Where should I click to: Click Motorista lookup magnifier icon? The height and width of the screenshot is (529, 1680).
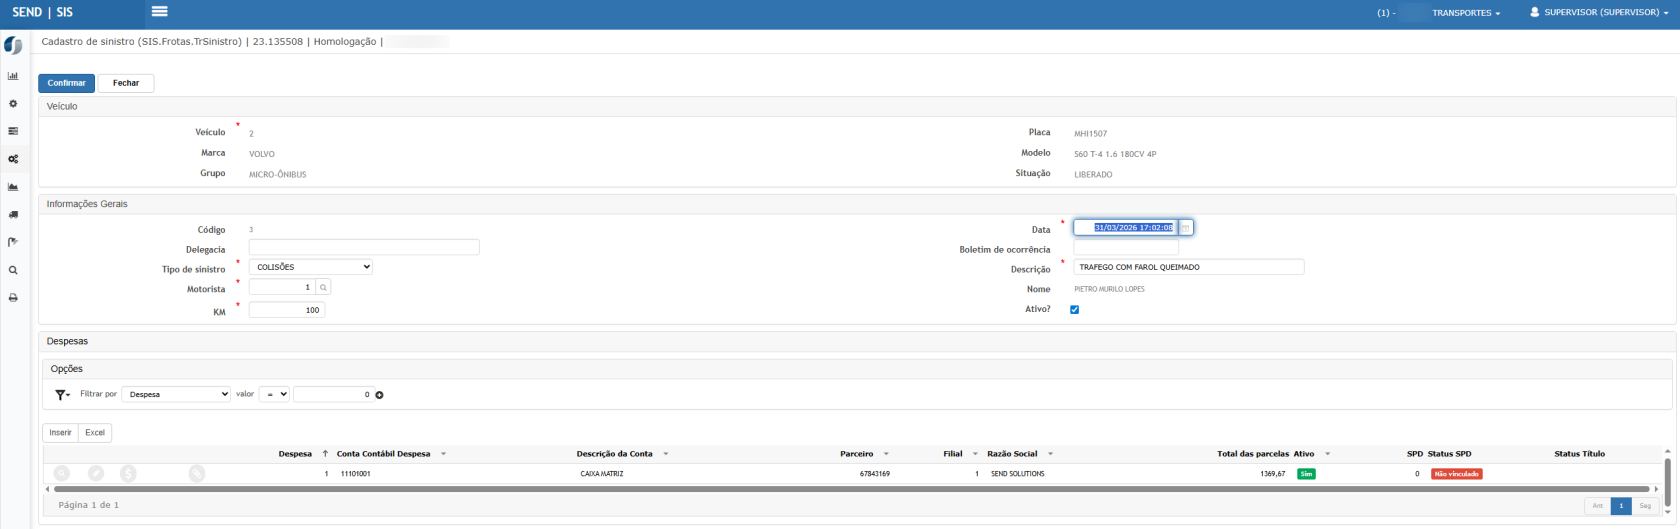coord(323,287)
